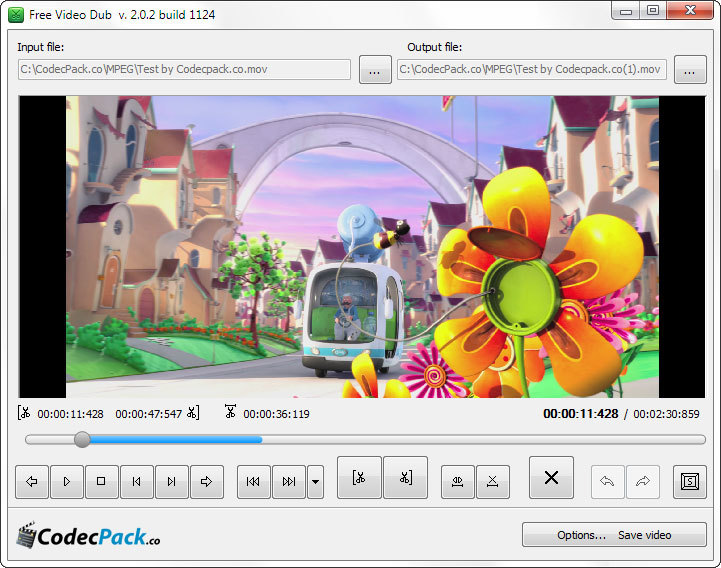
Task: Click the selection end scissors icon by the times
Action: point(193,413)
